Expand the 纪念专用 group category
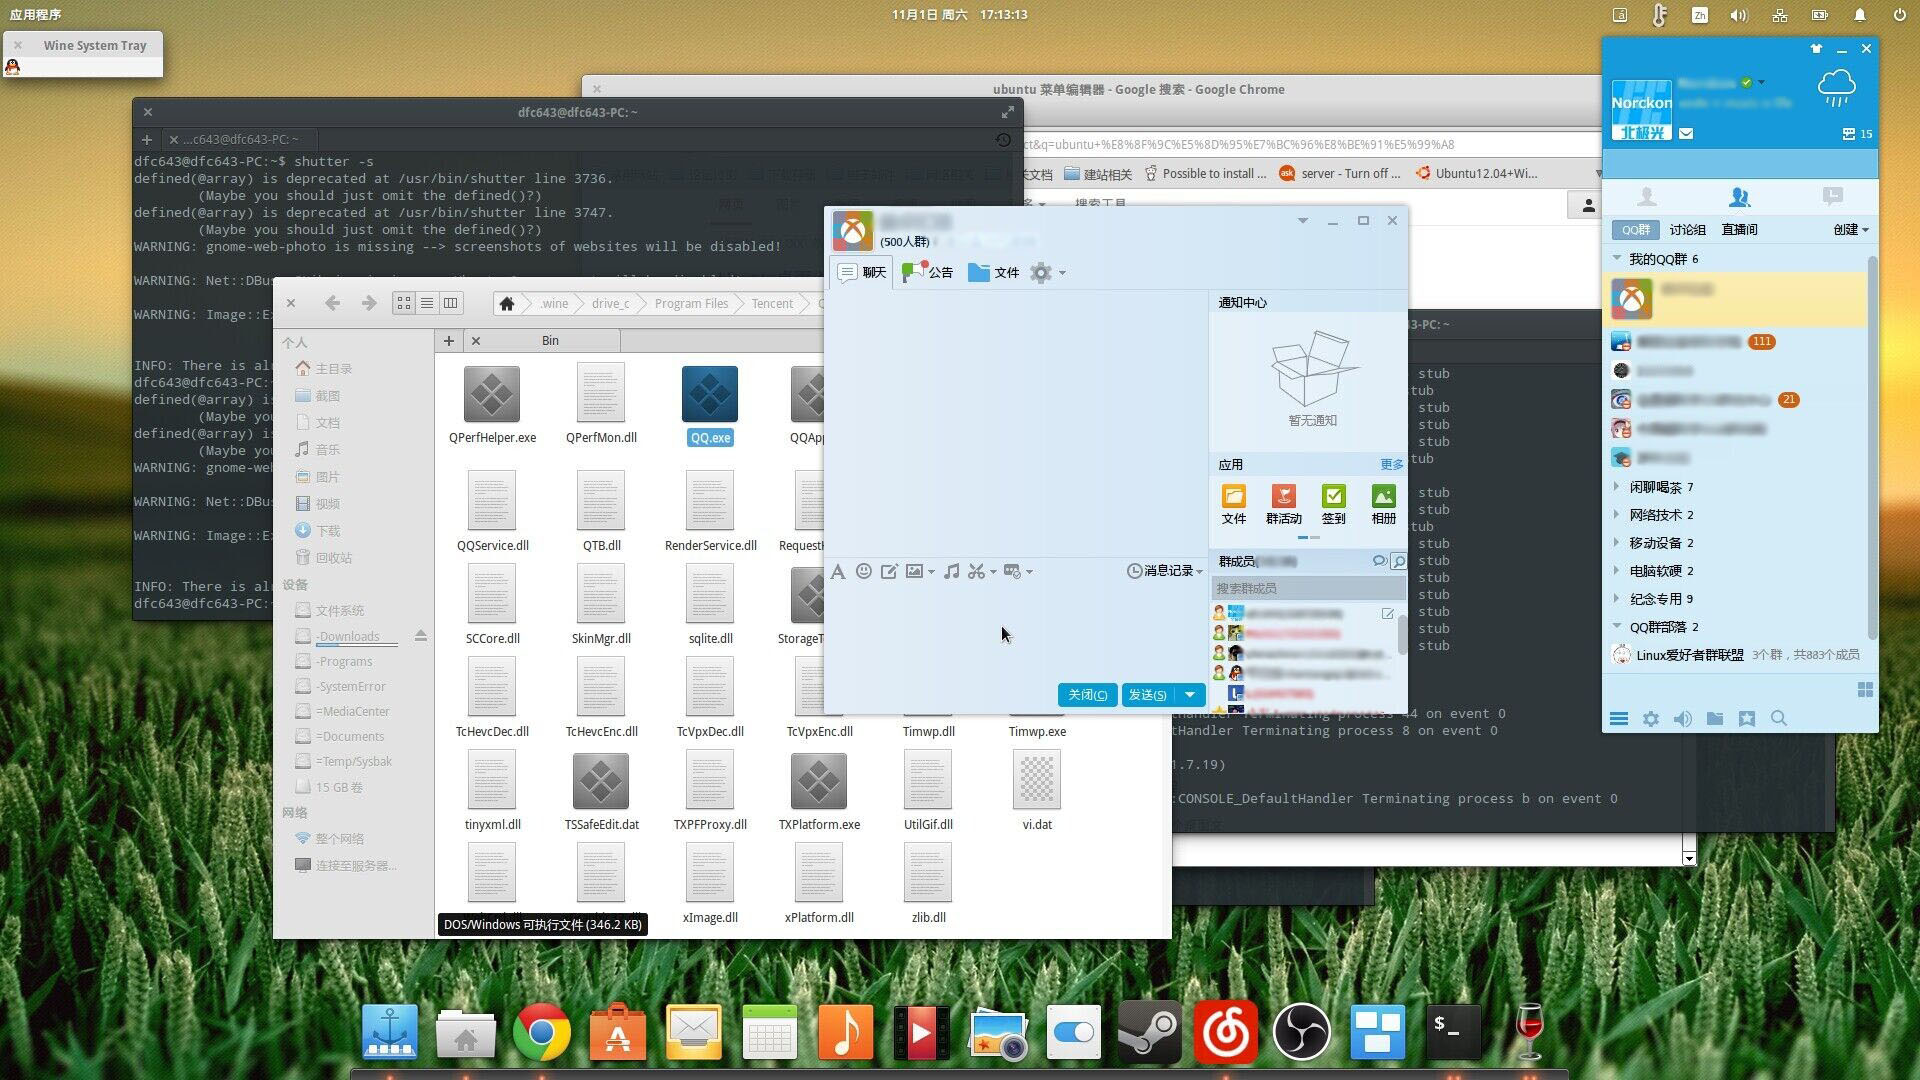The image size is (1920, 1080). click(x=1617, y=599)
